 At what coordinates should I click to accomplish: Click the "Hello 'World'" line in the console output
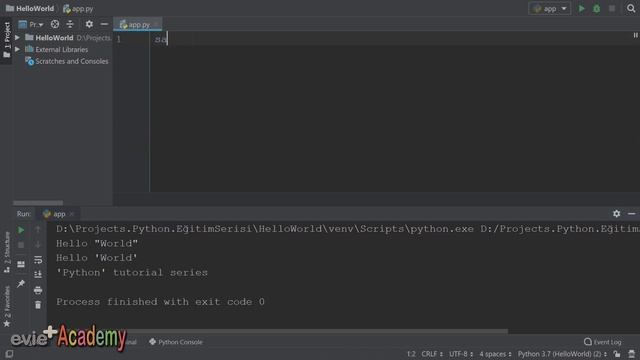[x=97, y=258]
